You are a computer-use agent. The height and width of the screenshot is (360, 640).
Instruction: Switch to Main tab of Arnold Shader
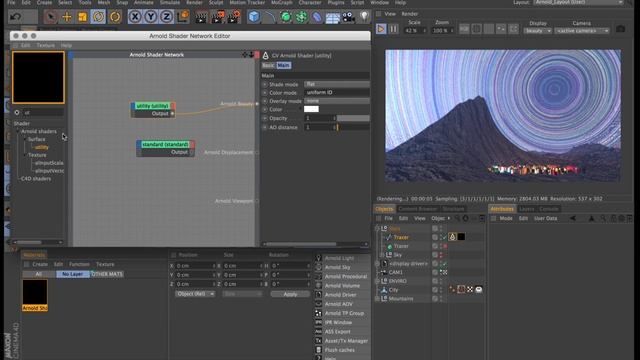point(283,65)
